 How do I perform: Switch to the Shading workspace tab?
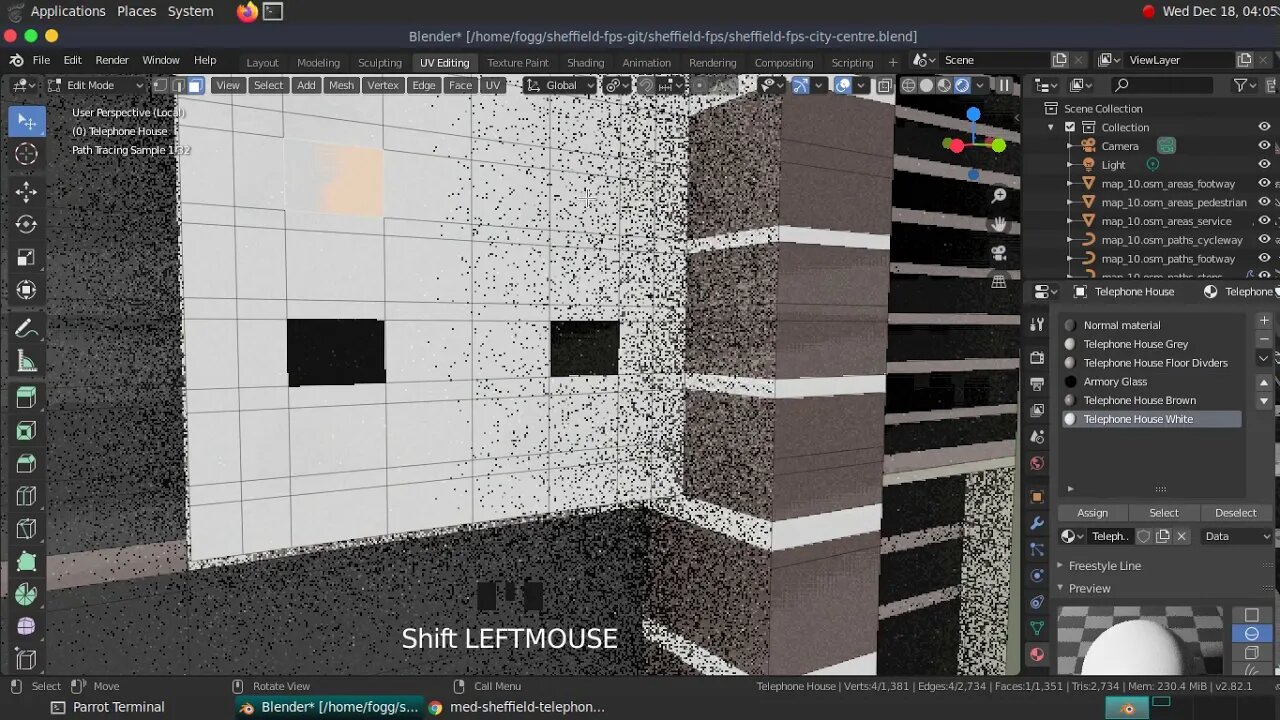585,62
